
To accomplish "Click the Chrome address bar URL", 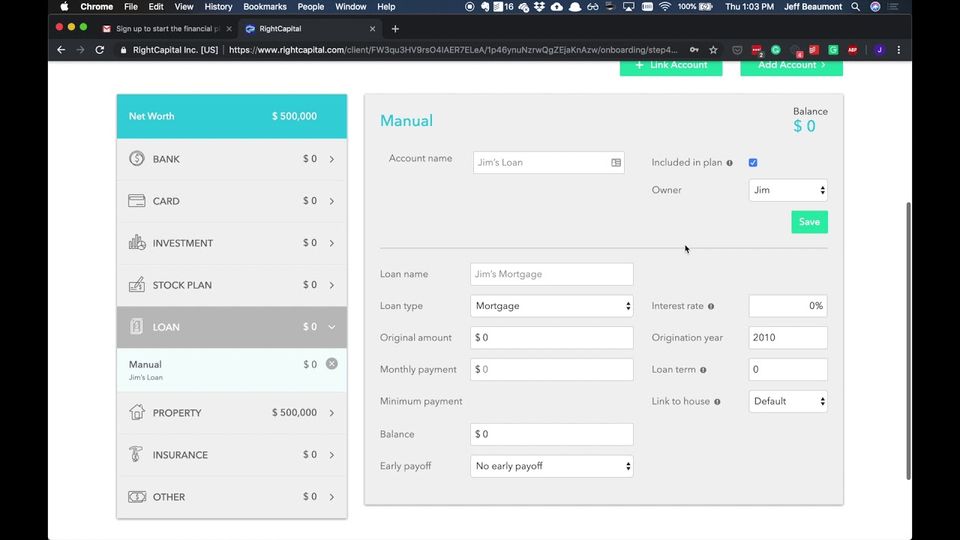I will coord(453,50).
